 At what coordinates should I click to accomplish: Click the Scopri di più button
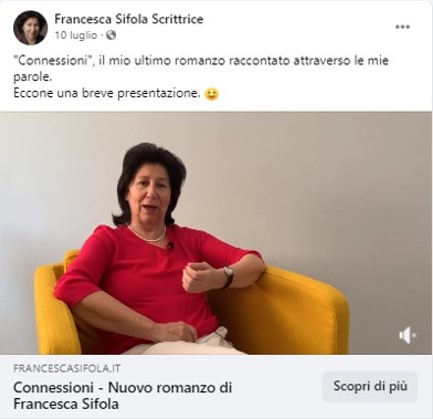370,386
